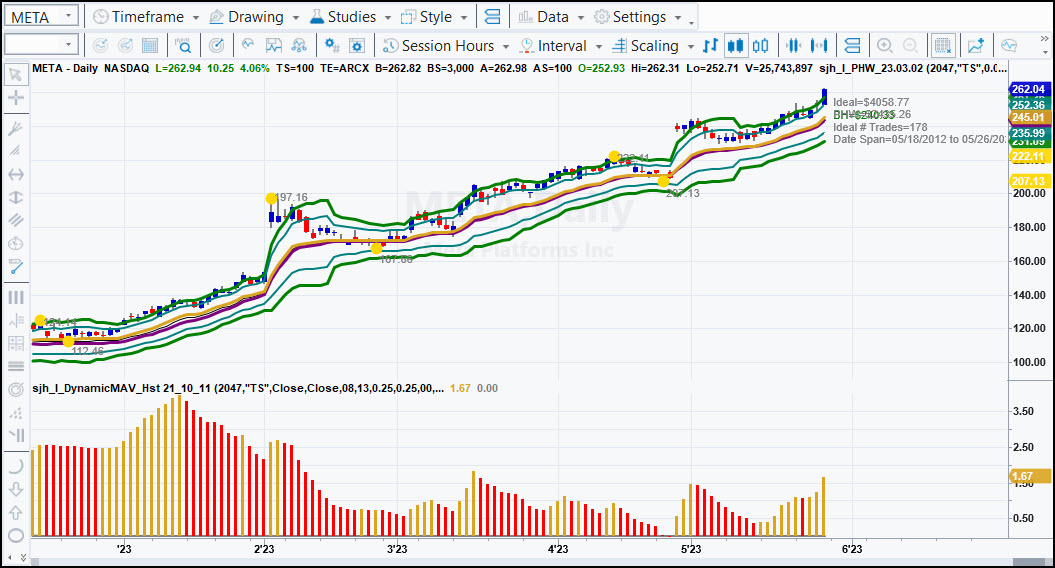Pick the time cycle circle tool
Image resolution: width=1055 pixels, height=568 pixels.
[15, 243]
